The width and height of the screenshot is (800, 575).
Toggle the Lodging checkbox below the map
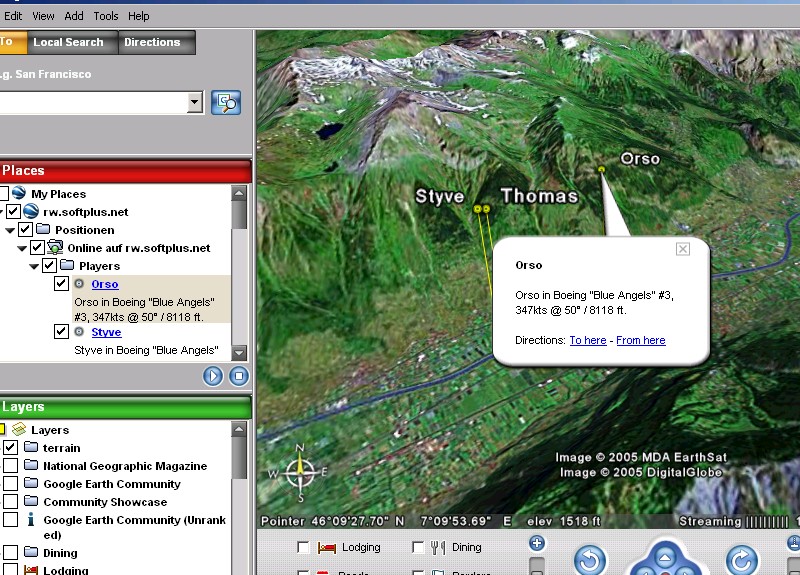(x=304, y=547)
